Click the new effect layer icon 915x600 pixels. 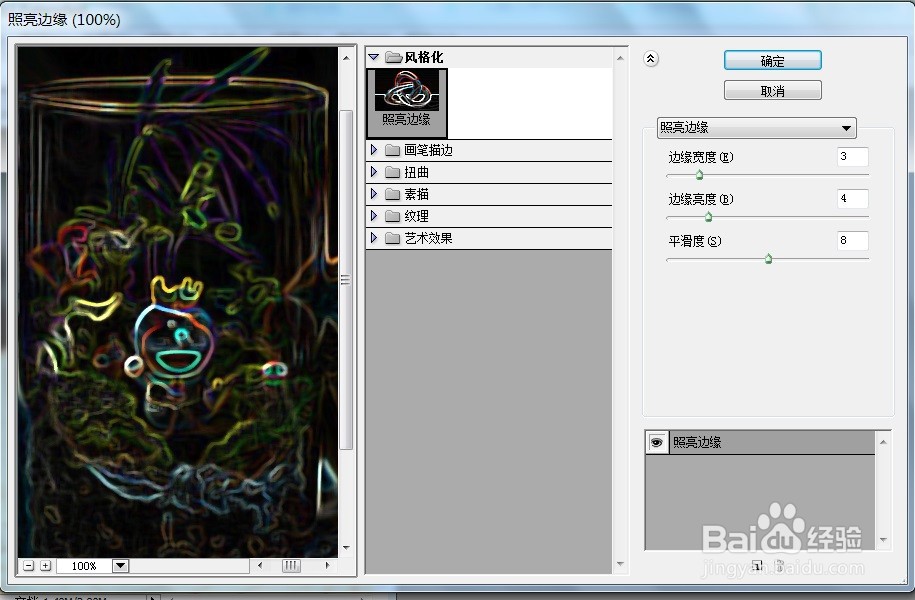point(757,565)
